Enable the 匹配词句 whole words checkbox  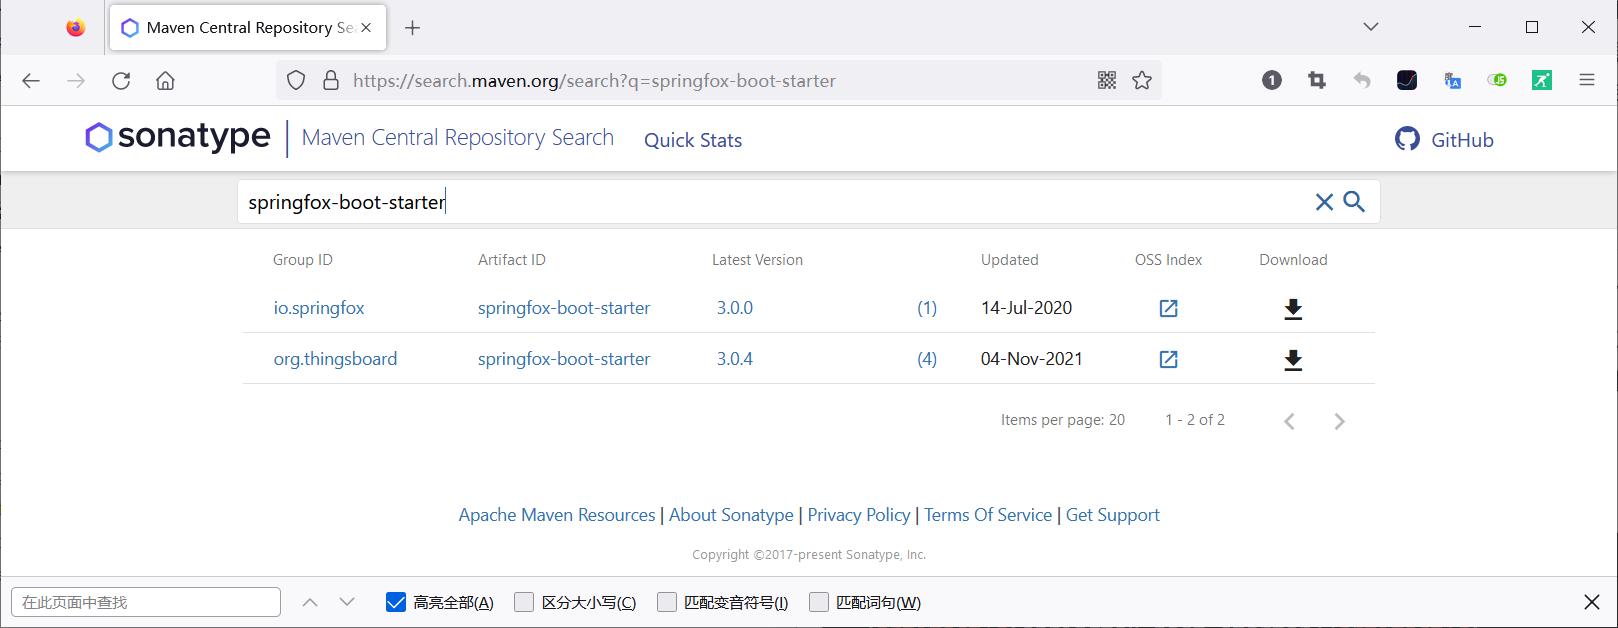(819, 602)
